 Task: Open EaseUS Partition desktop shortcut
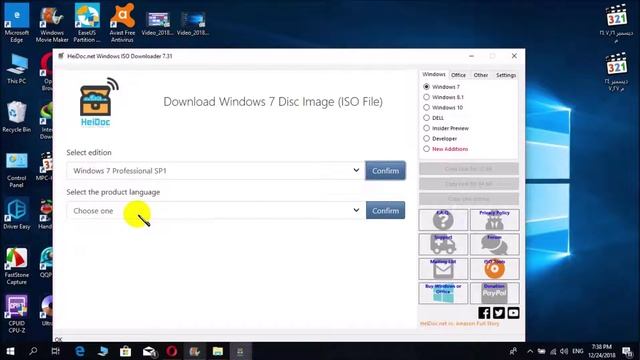(87, 23)
